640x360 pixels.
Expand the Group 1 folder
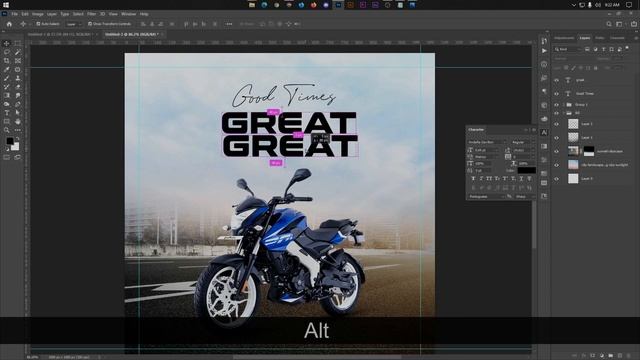(x=563, y=104)
